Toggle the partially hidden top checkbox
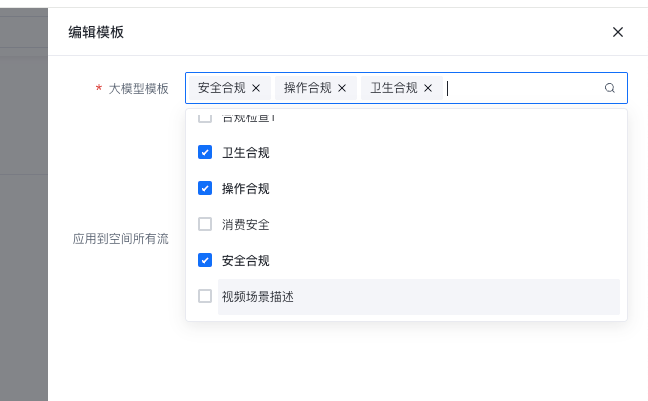Screen dimensions: 648x401 pyautogui.click(x=205, y=119)
